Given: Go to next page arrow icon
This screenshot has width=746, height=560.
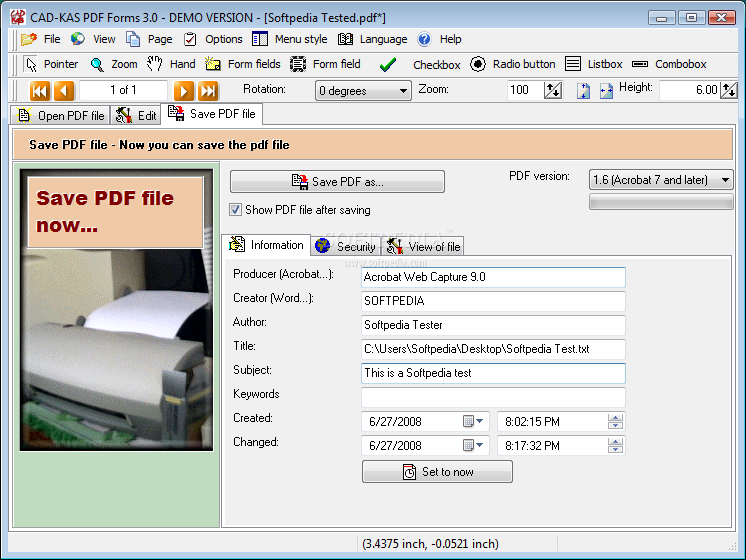Looking at the screenshot, I should click(184, 90).
